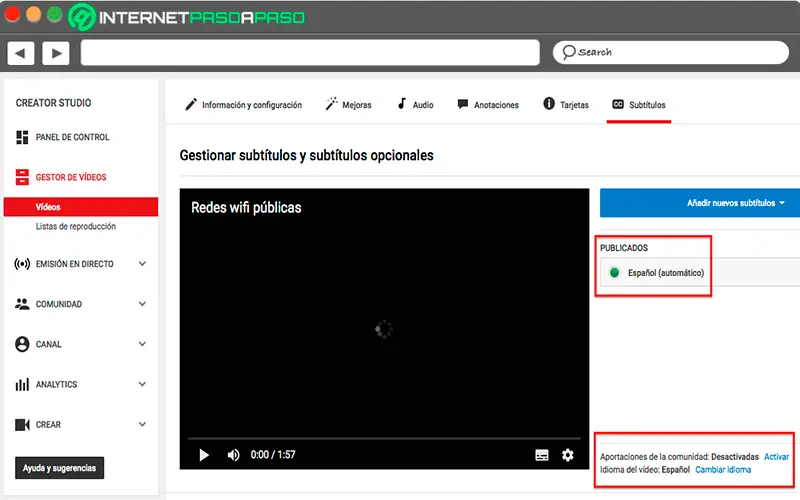This screenshot has height=500, width=800.
Task: Click the Canal profile icon
Action: 22,344
